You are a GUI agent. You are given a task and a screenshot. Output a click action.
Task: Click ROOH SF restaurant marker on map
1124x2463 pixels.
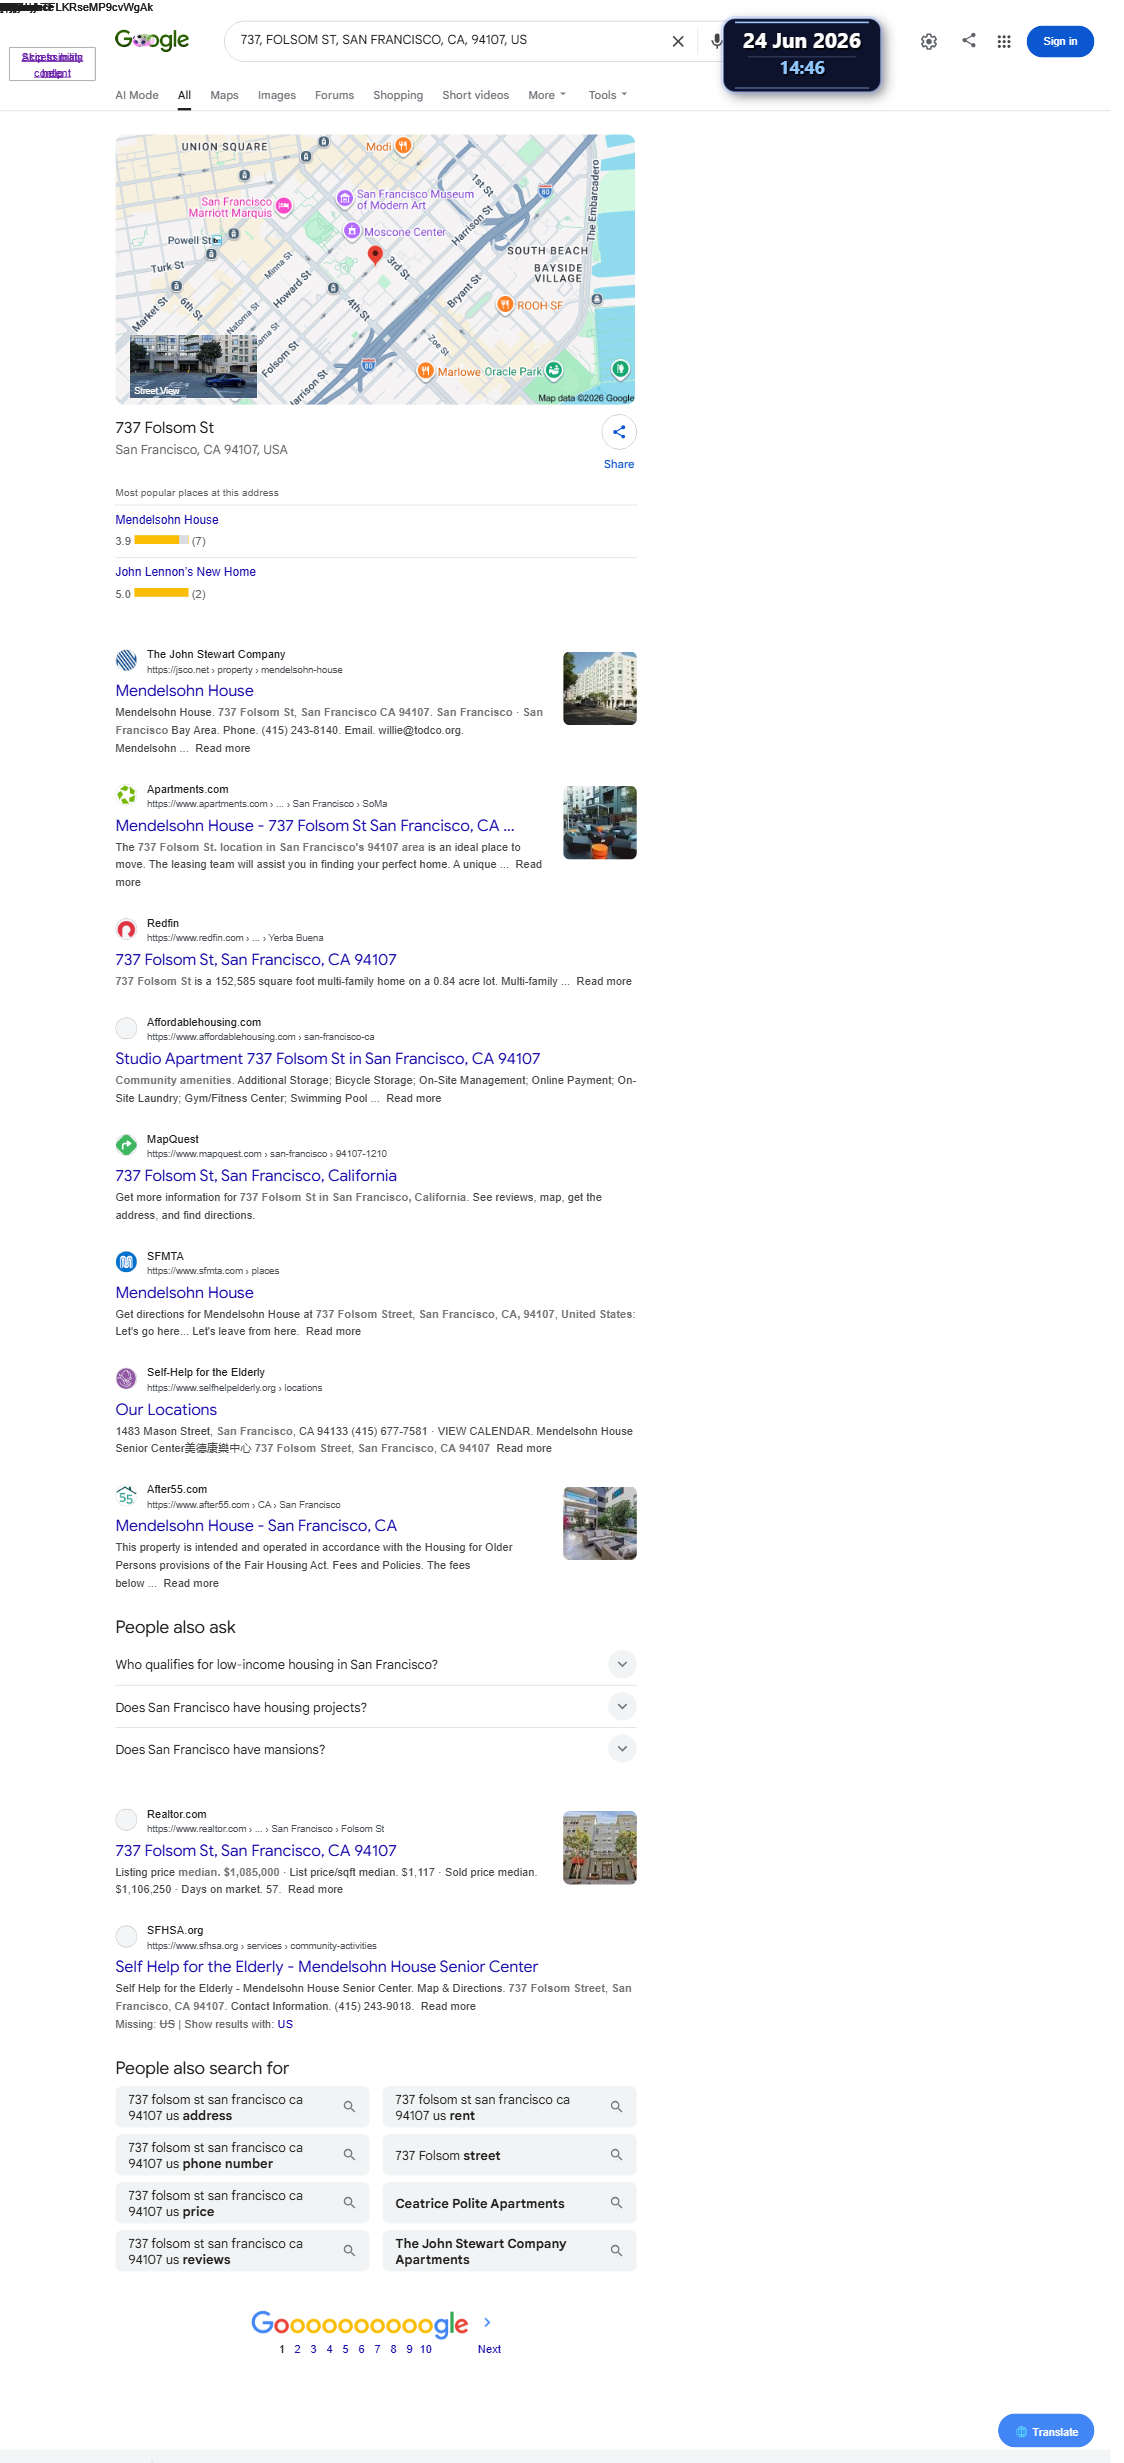coord(505,304)
